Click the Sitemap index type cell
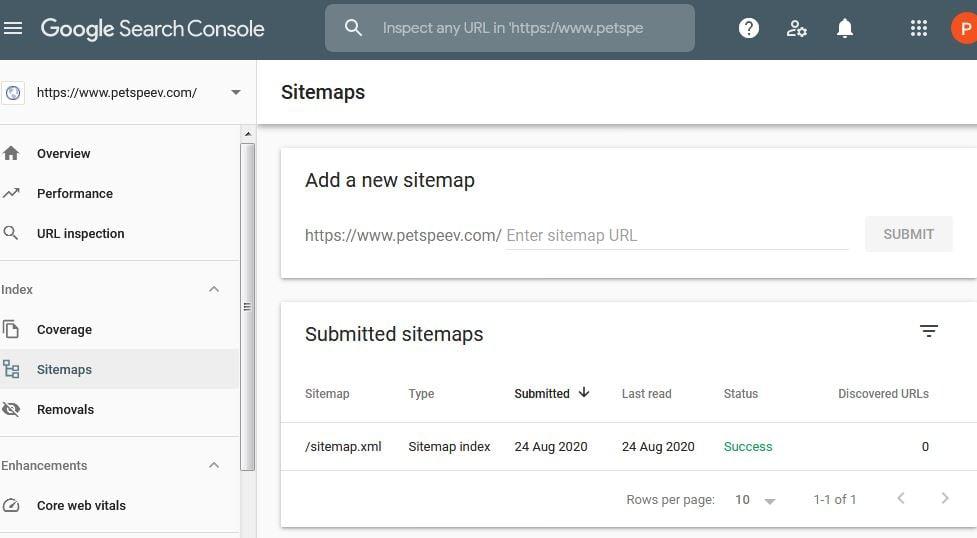Screen dimensions: 977x538 [x=449, y=447]
